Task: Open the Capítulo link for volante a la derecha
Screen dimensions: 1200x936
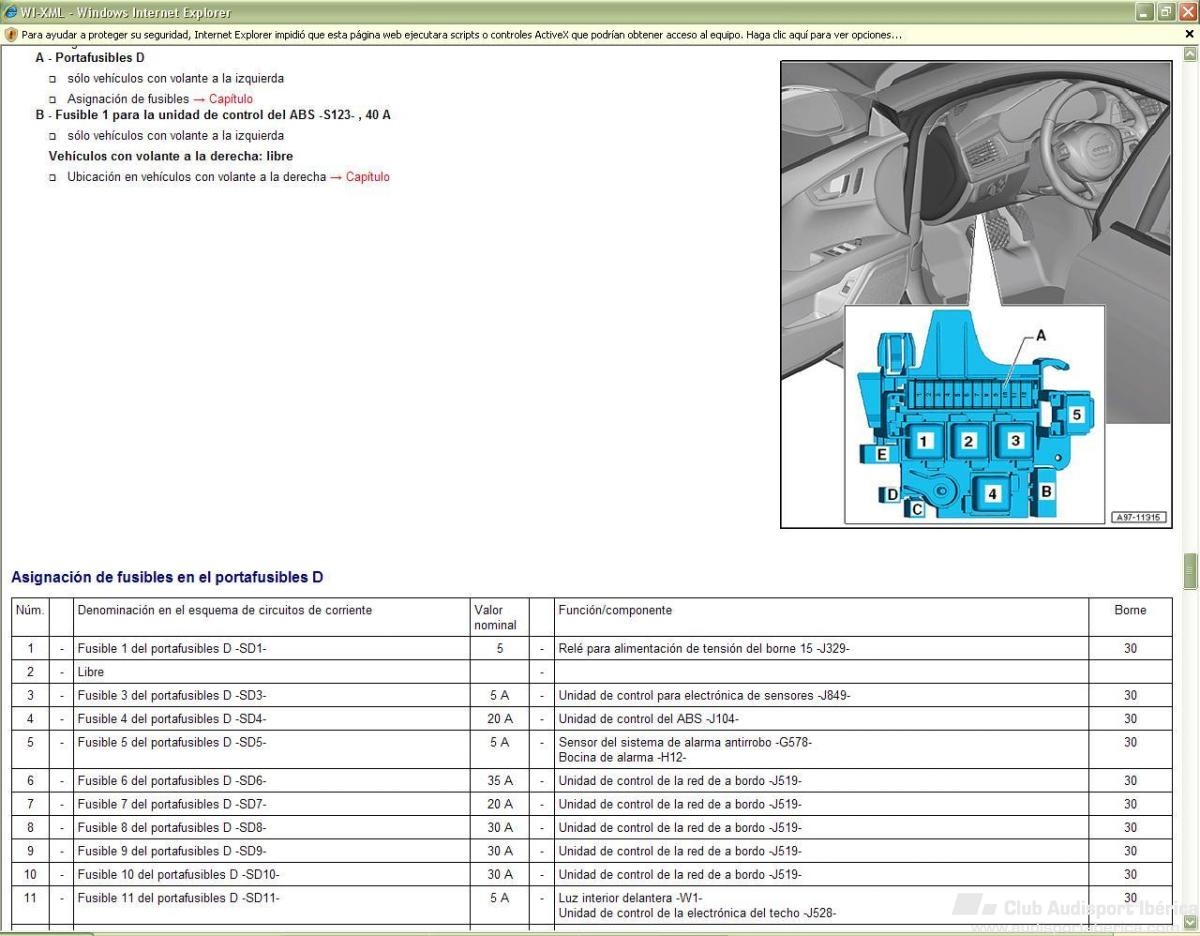Action: pos(360,177)
